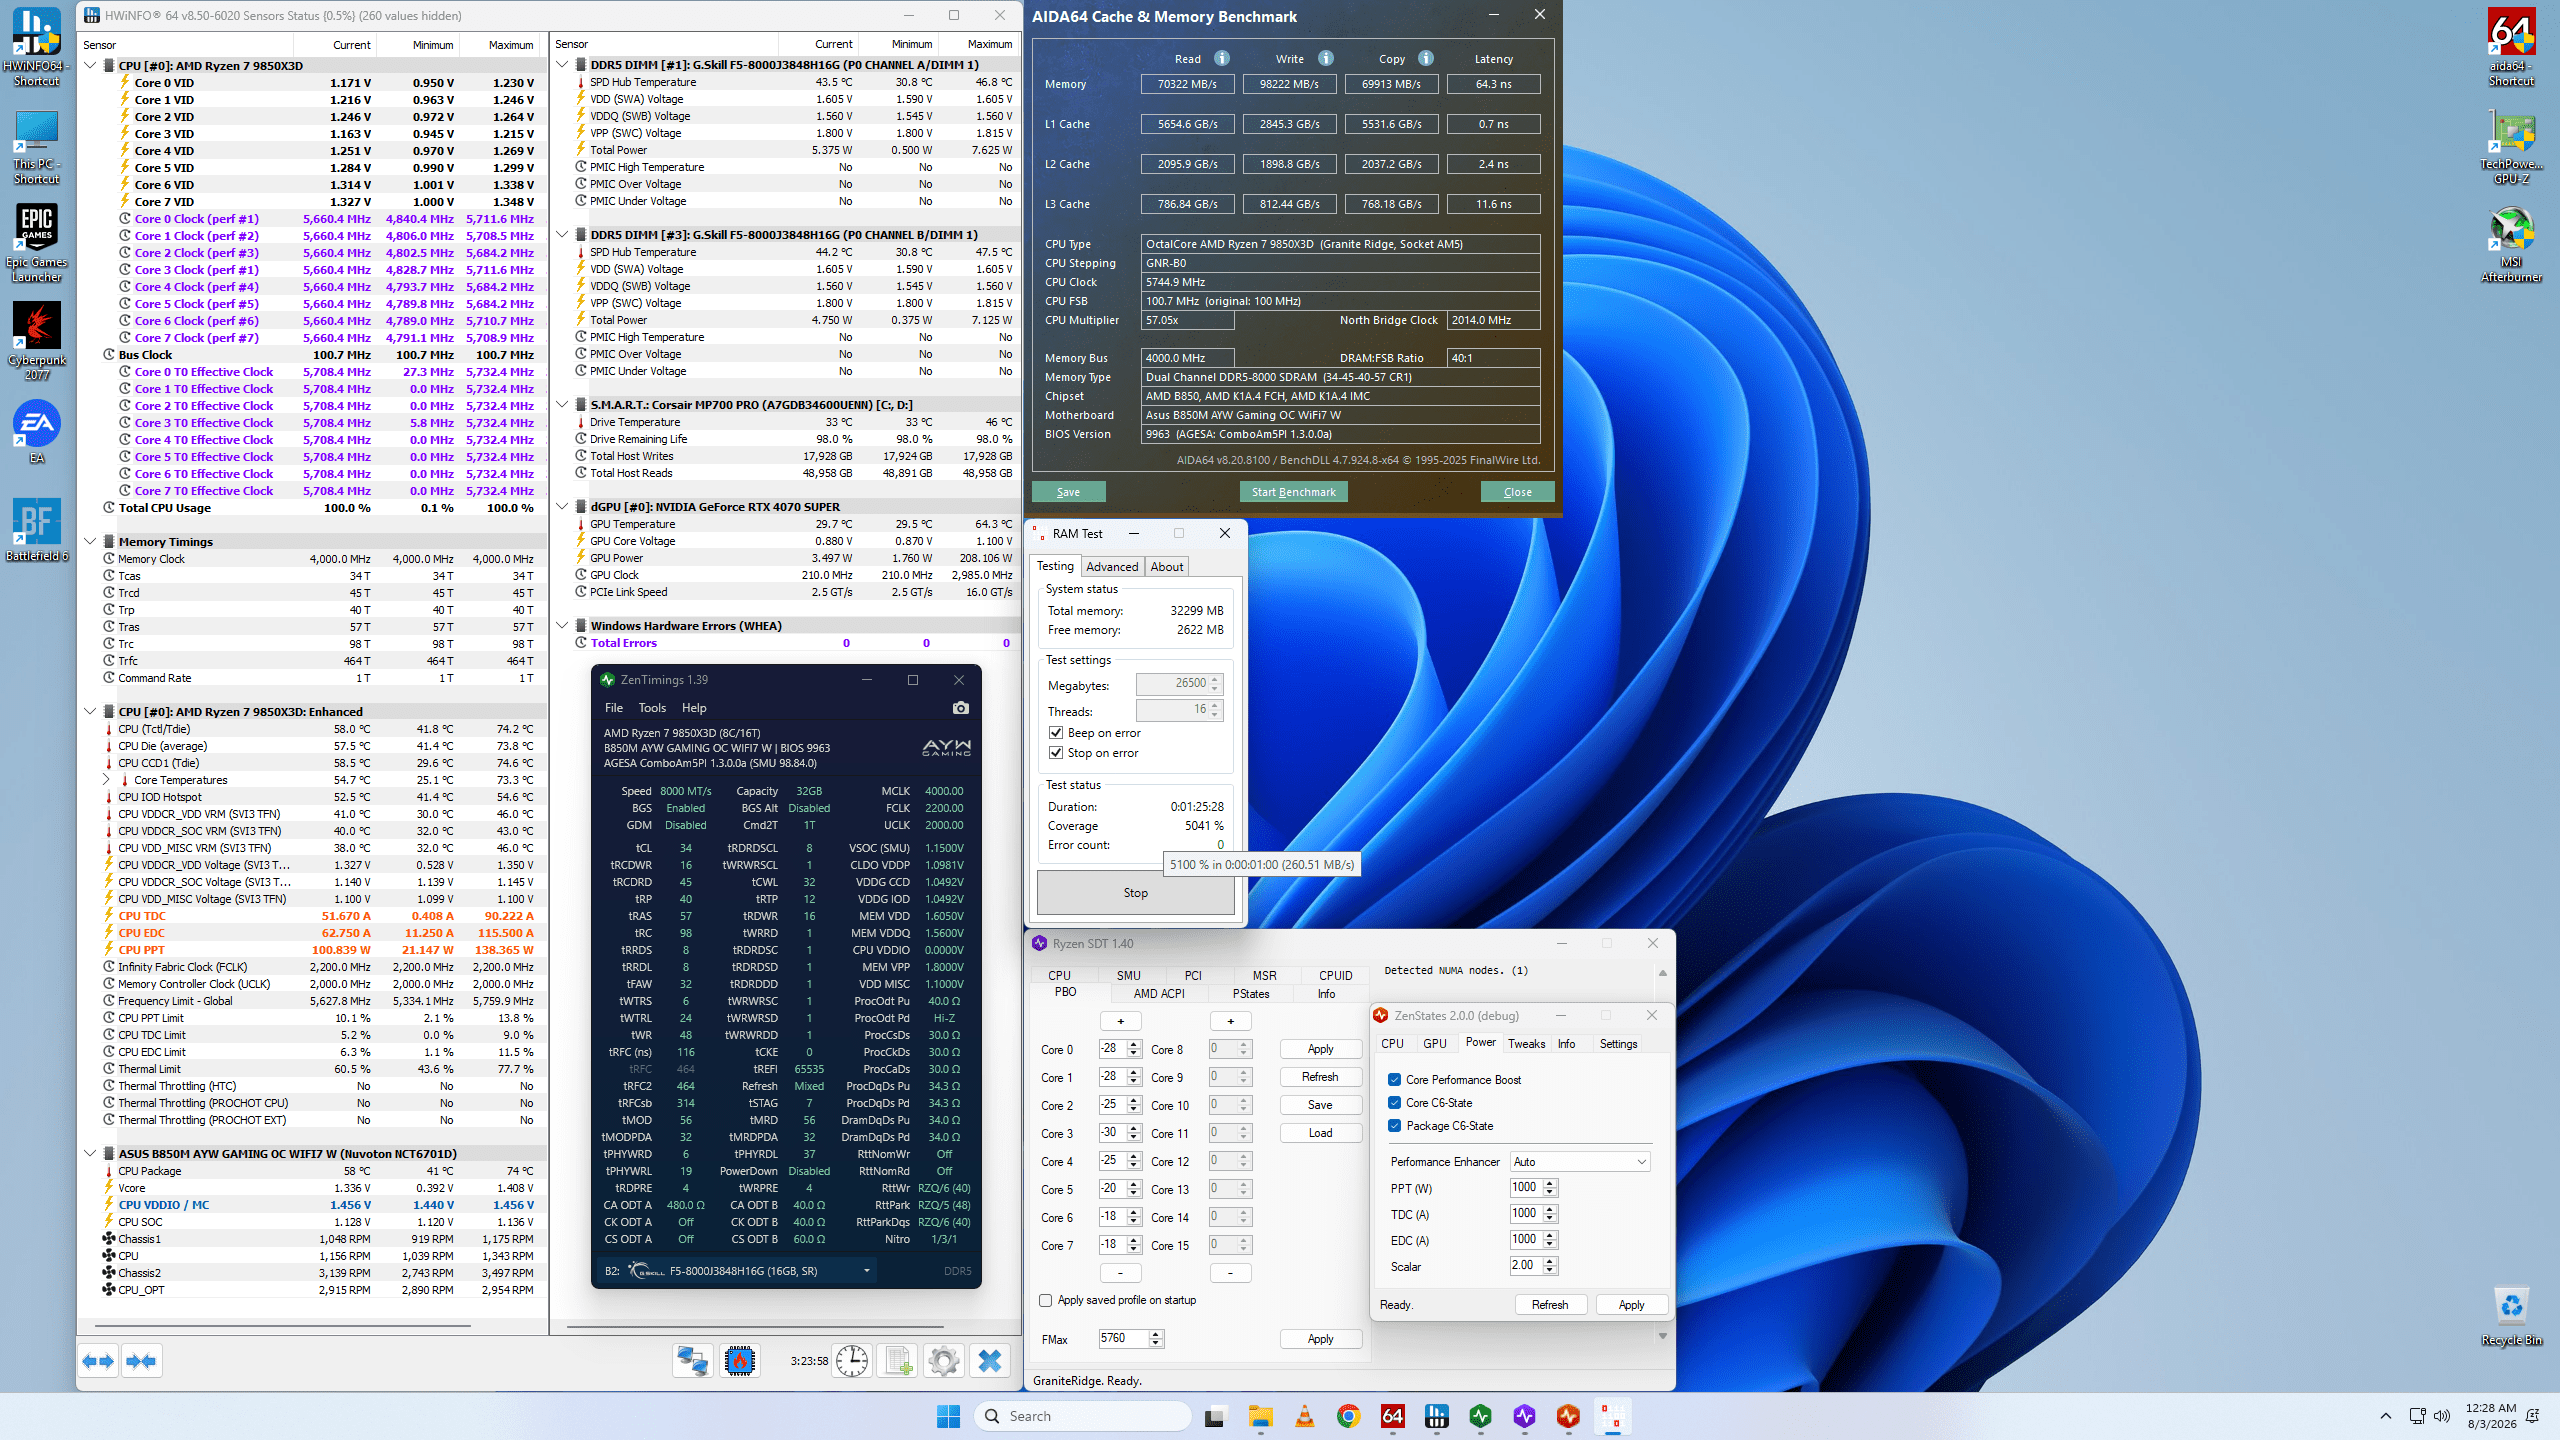This screenshot has height=1440, width=2560.
Task: Select the Cyberpunk 2077 desktop icon
Action: (37, 341)
